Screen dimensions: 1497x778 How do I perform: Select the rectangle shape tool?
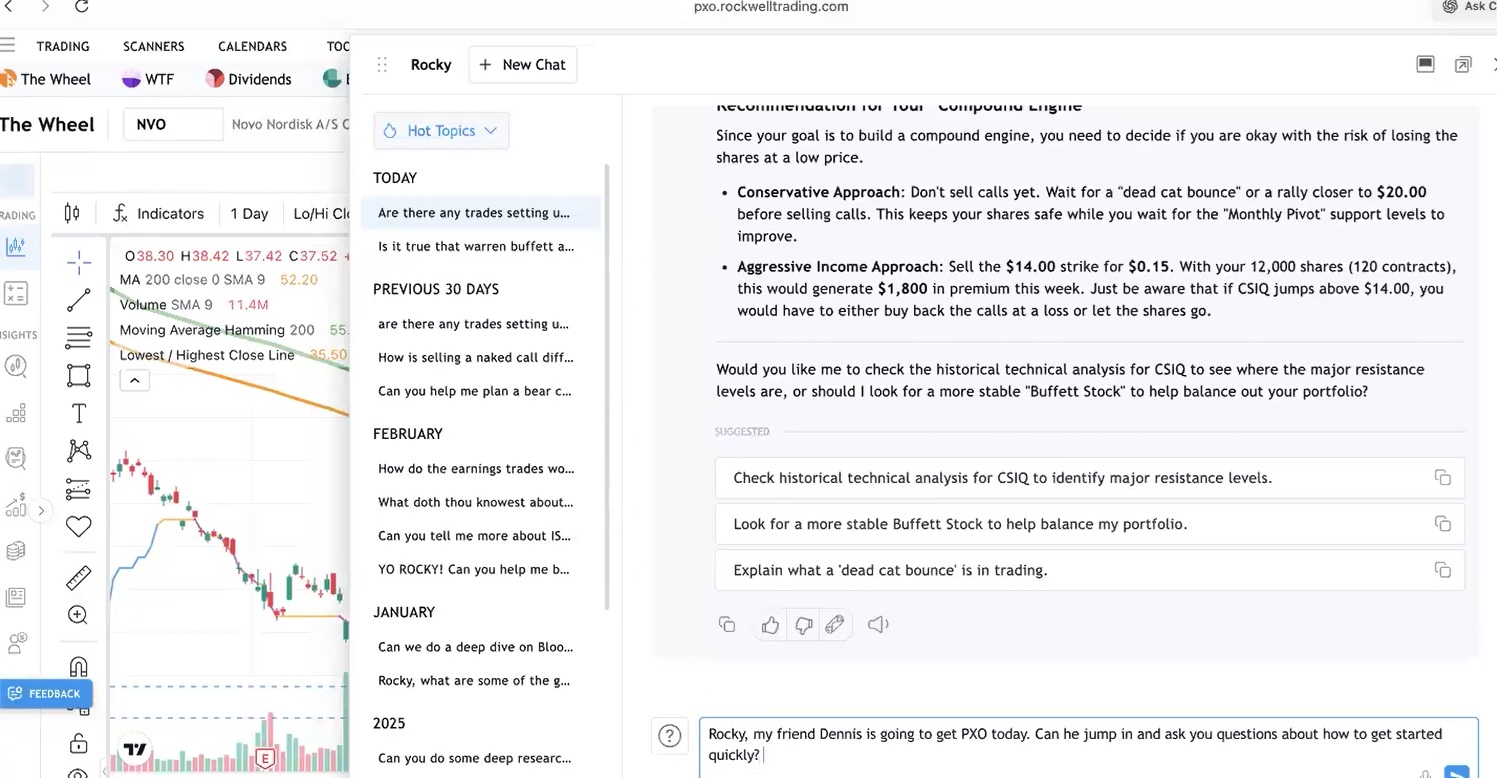point(79,376)
